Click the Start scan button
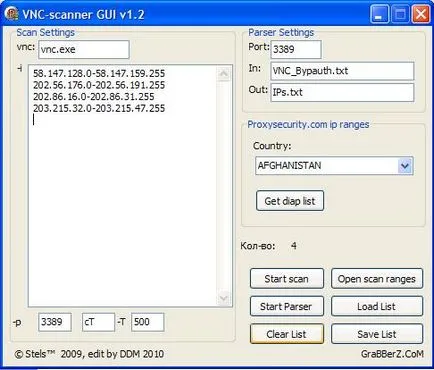Image resolution: width=434 pixels, height=370 pixels. [x=287, y=279]
